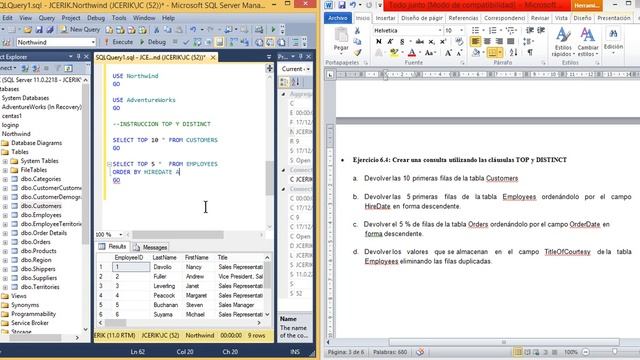Toggle show paragraph marks ¶
Screen dimensions: 640x360
tap(530, 52)
